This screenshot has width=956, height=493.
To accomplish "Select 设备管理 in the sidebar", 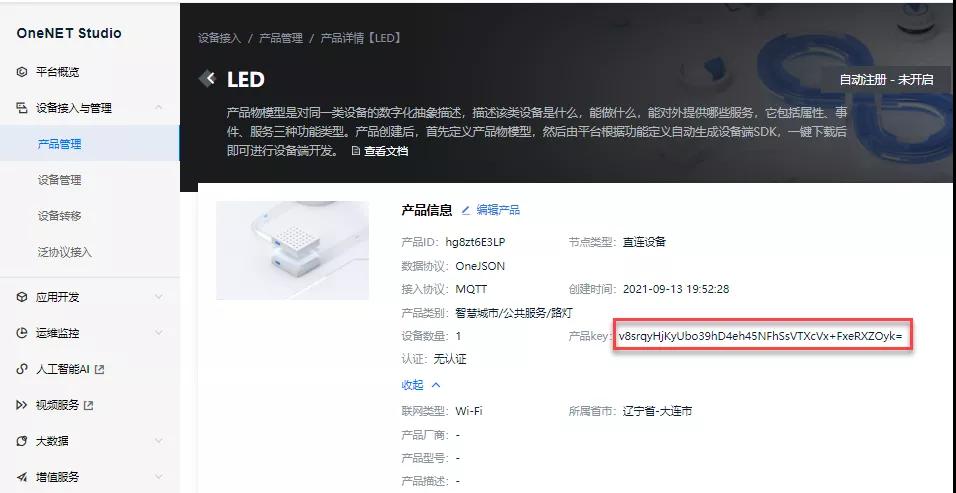I will [x=59, y=180].
